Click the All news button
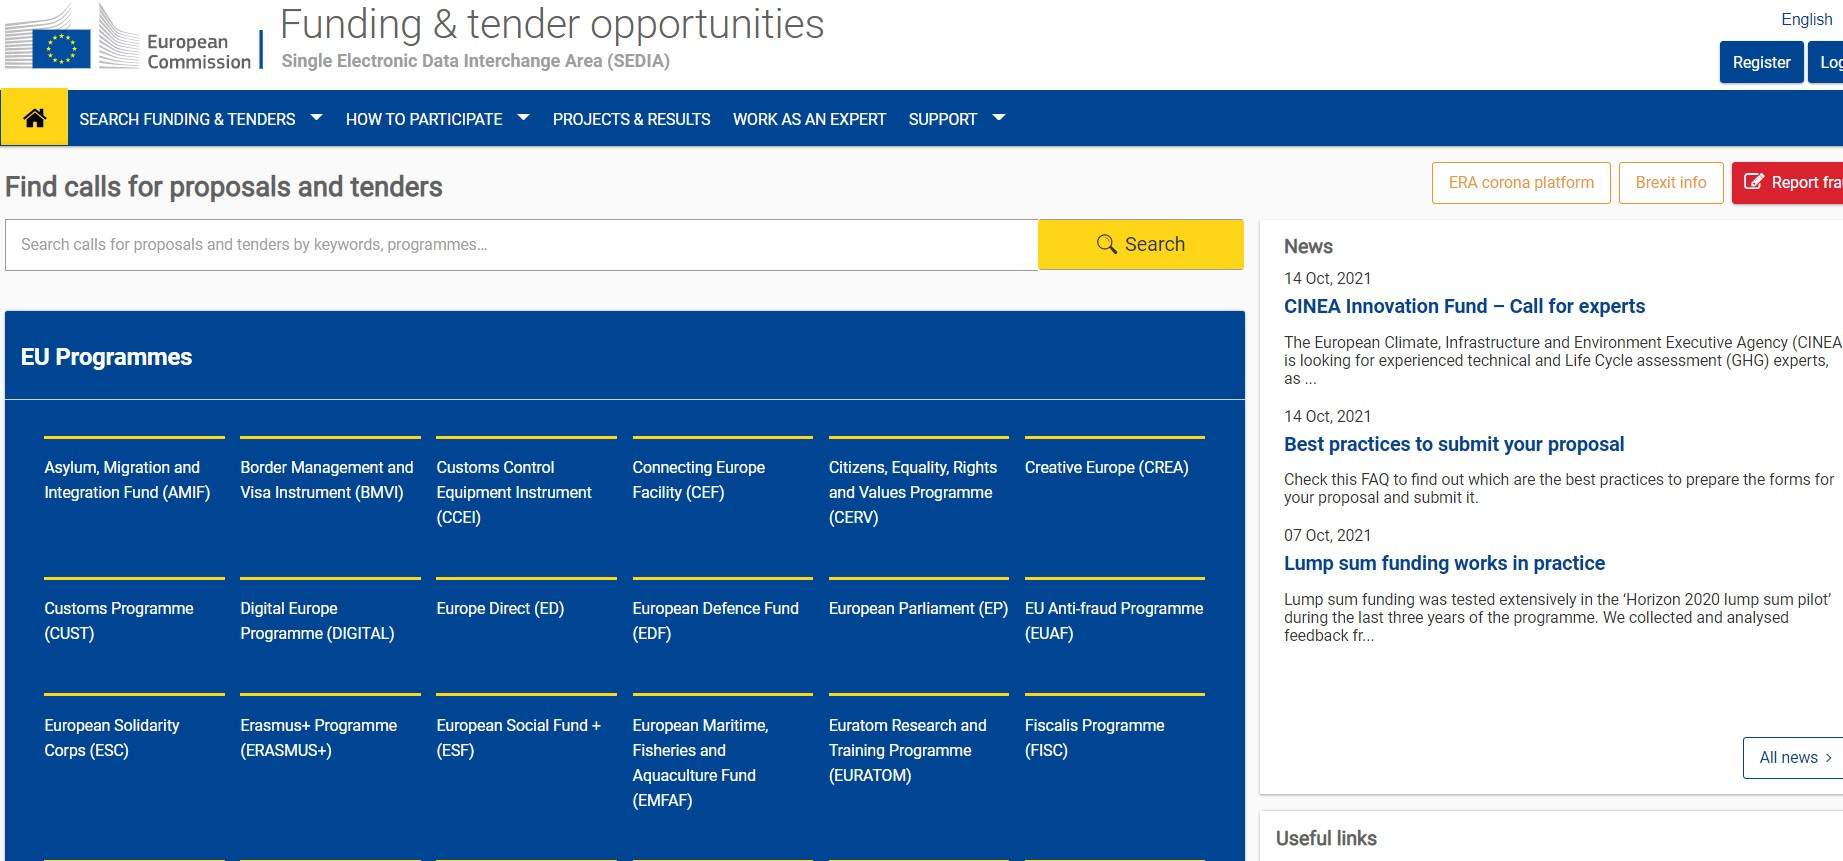This screenshot has width=1843, height=861. (x=1794, y=757)
